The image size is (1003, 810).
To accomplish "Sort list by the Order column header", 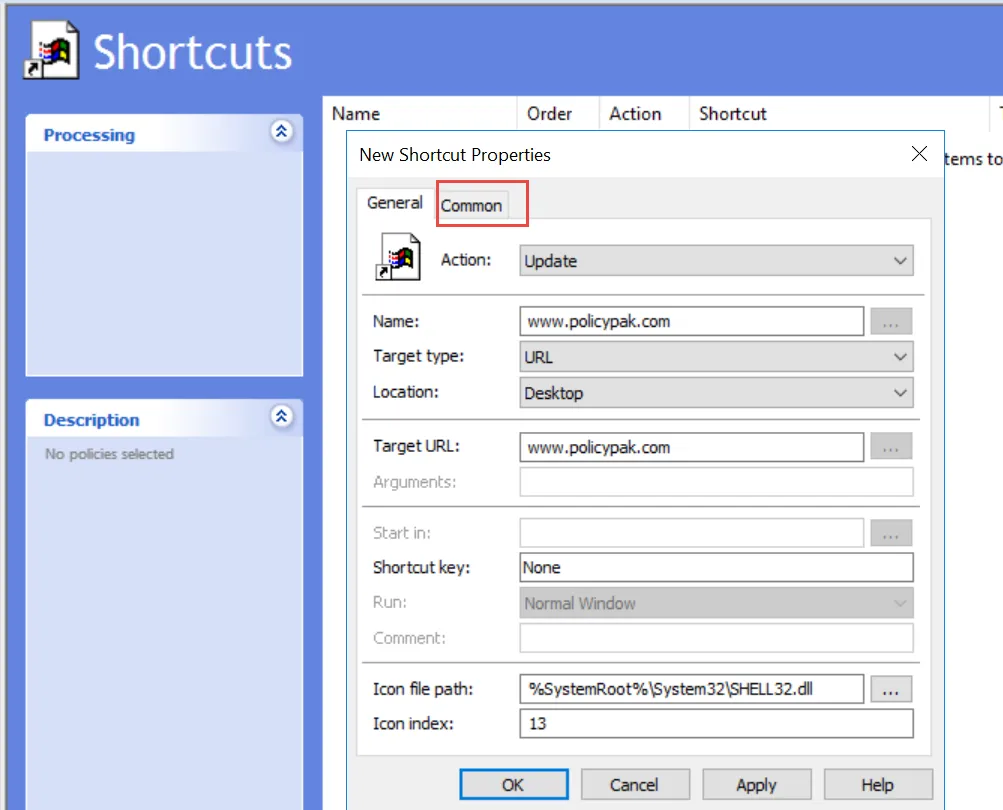I will (x=550, y=114).
